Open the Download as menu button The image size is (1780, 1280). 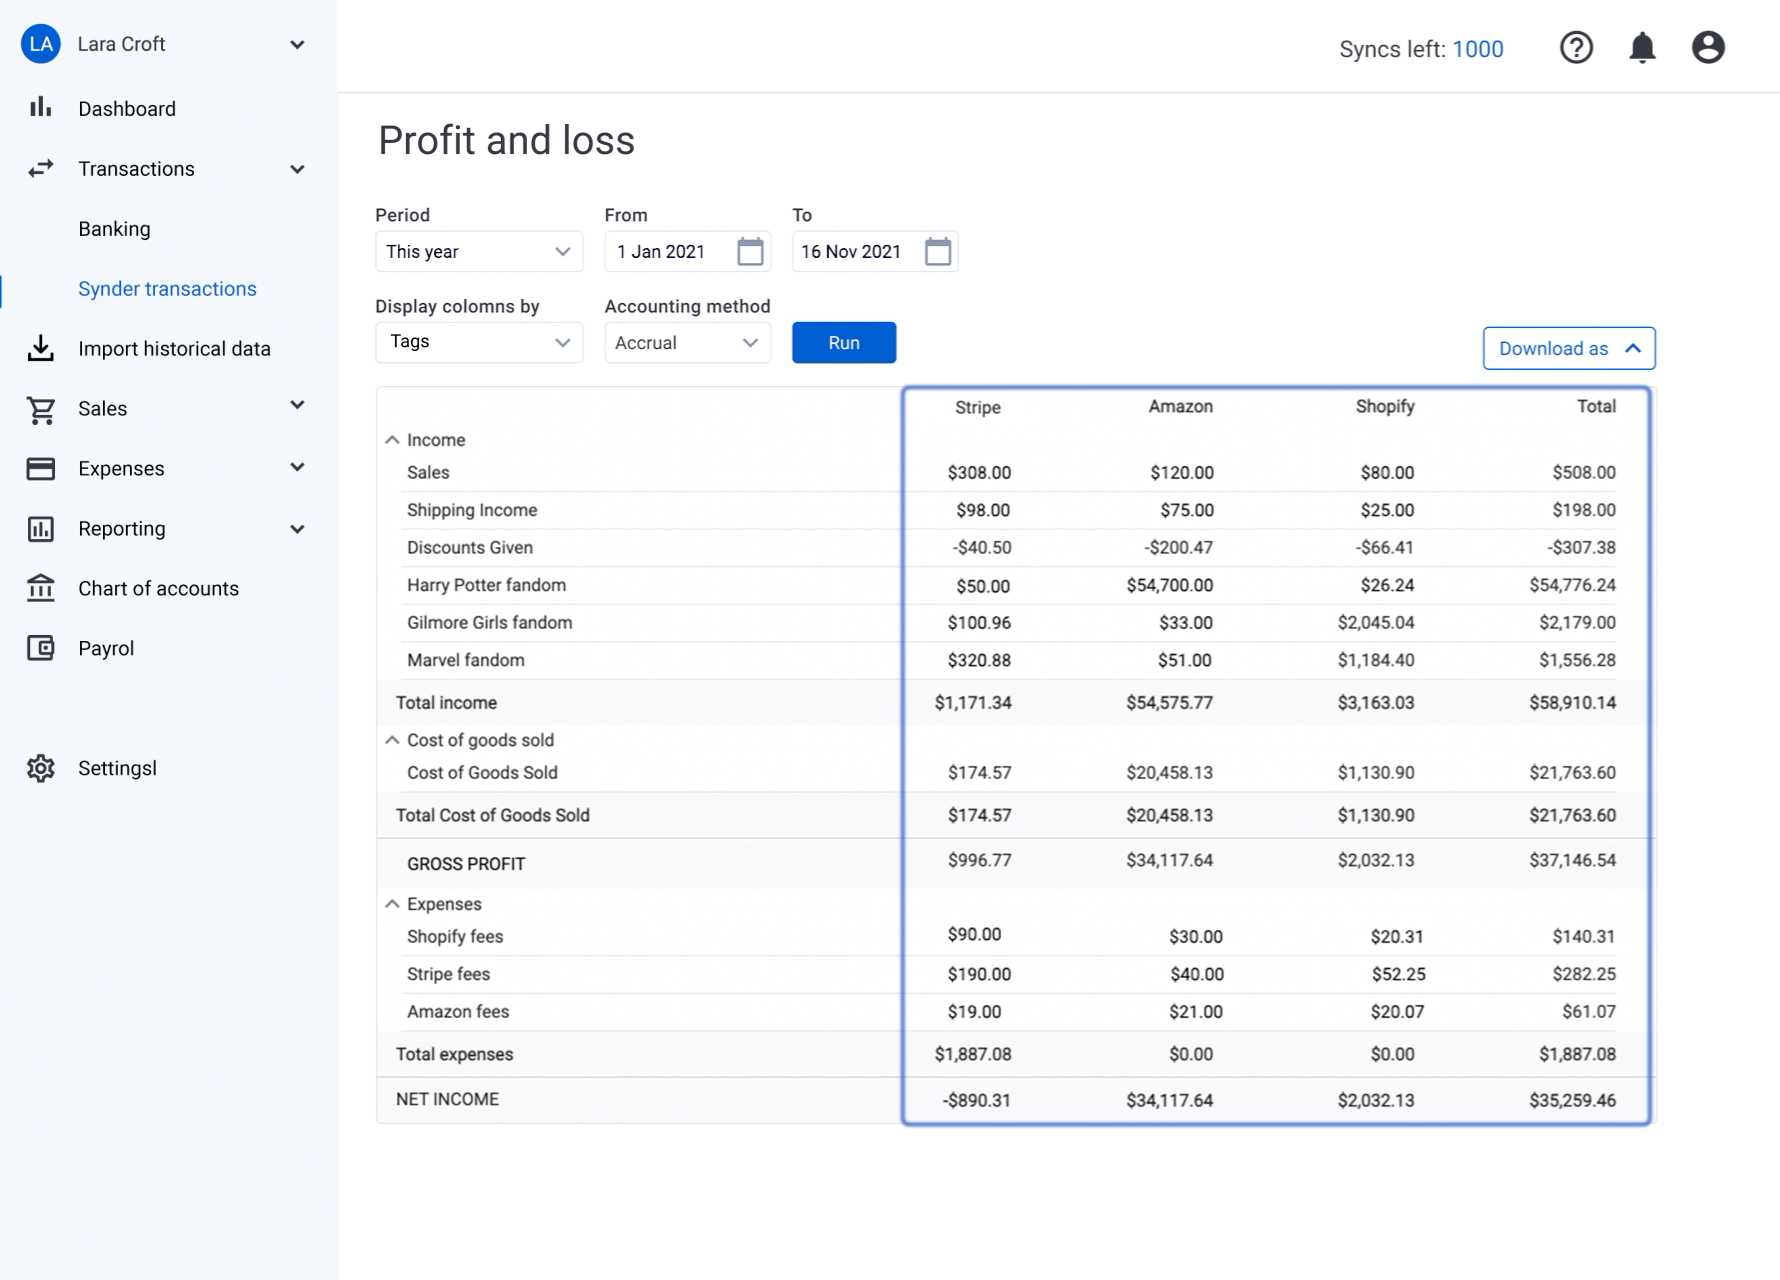pos(1568,348)
